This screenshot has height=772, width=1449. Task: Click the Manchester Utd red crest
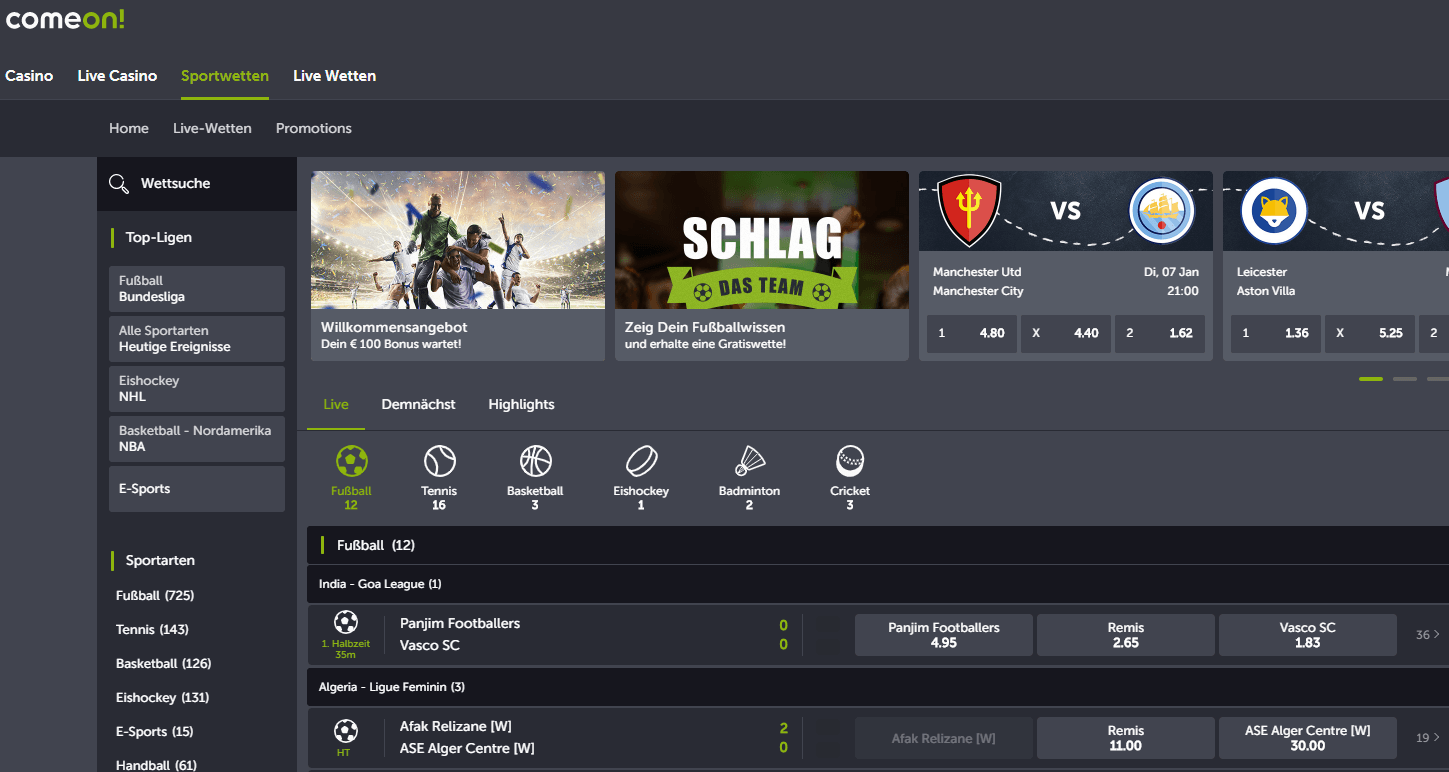coord(969,210)
